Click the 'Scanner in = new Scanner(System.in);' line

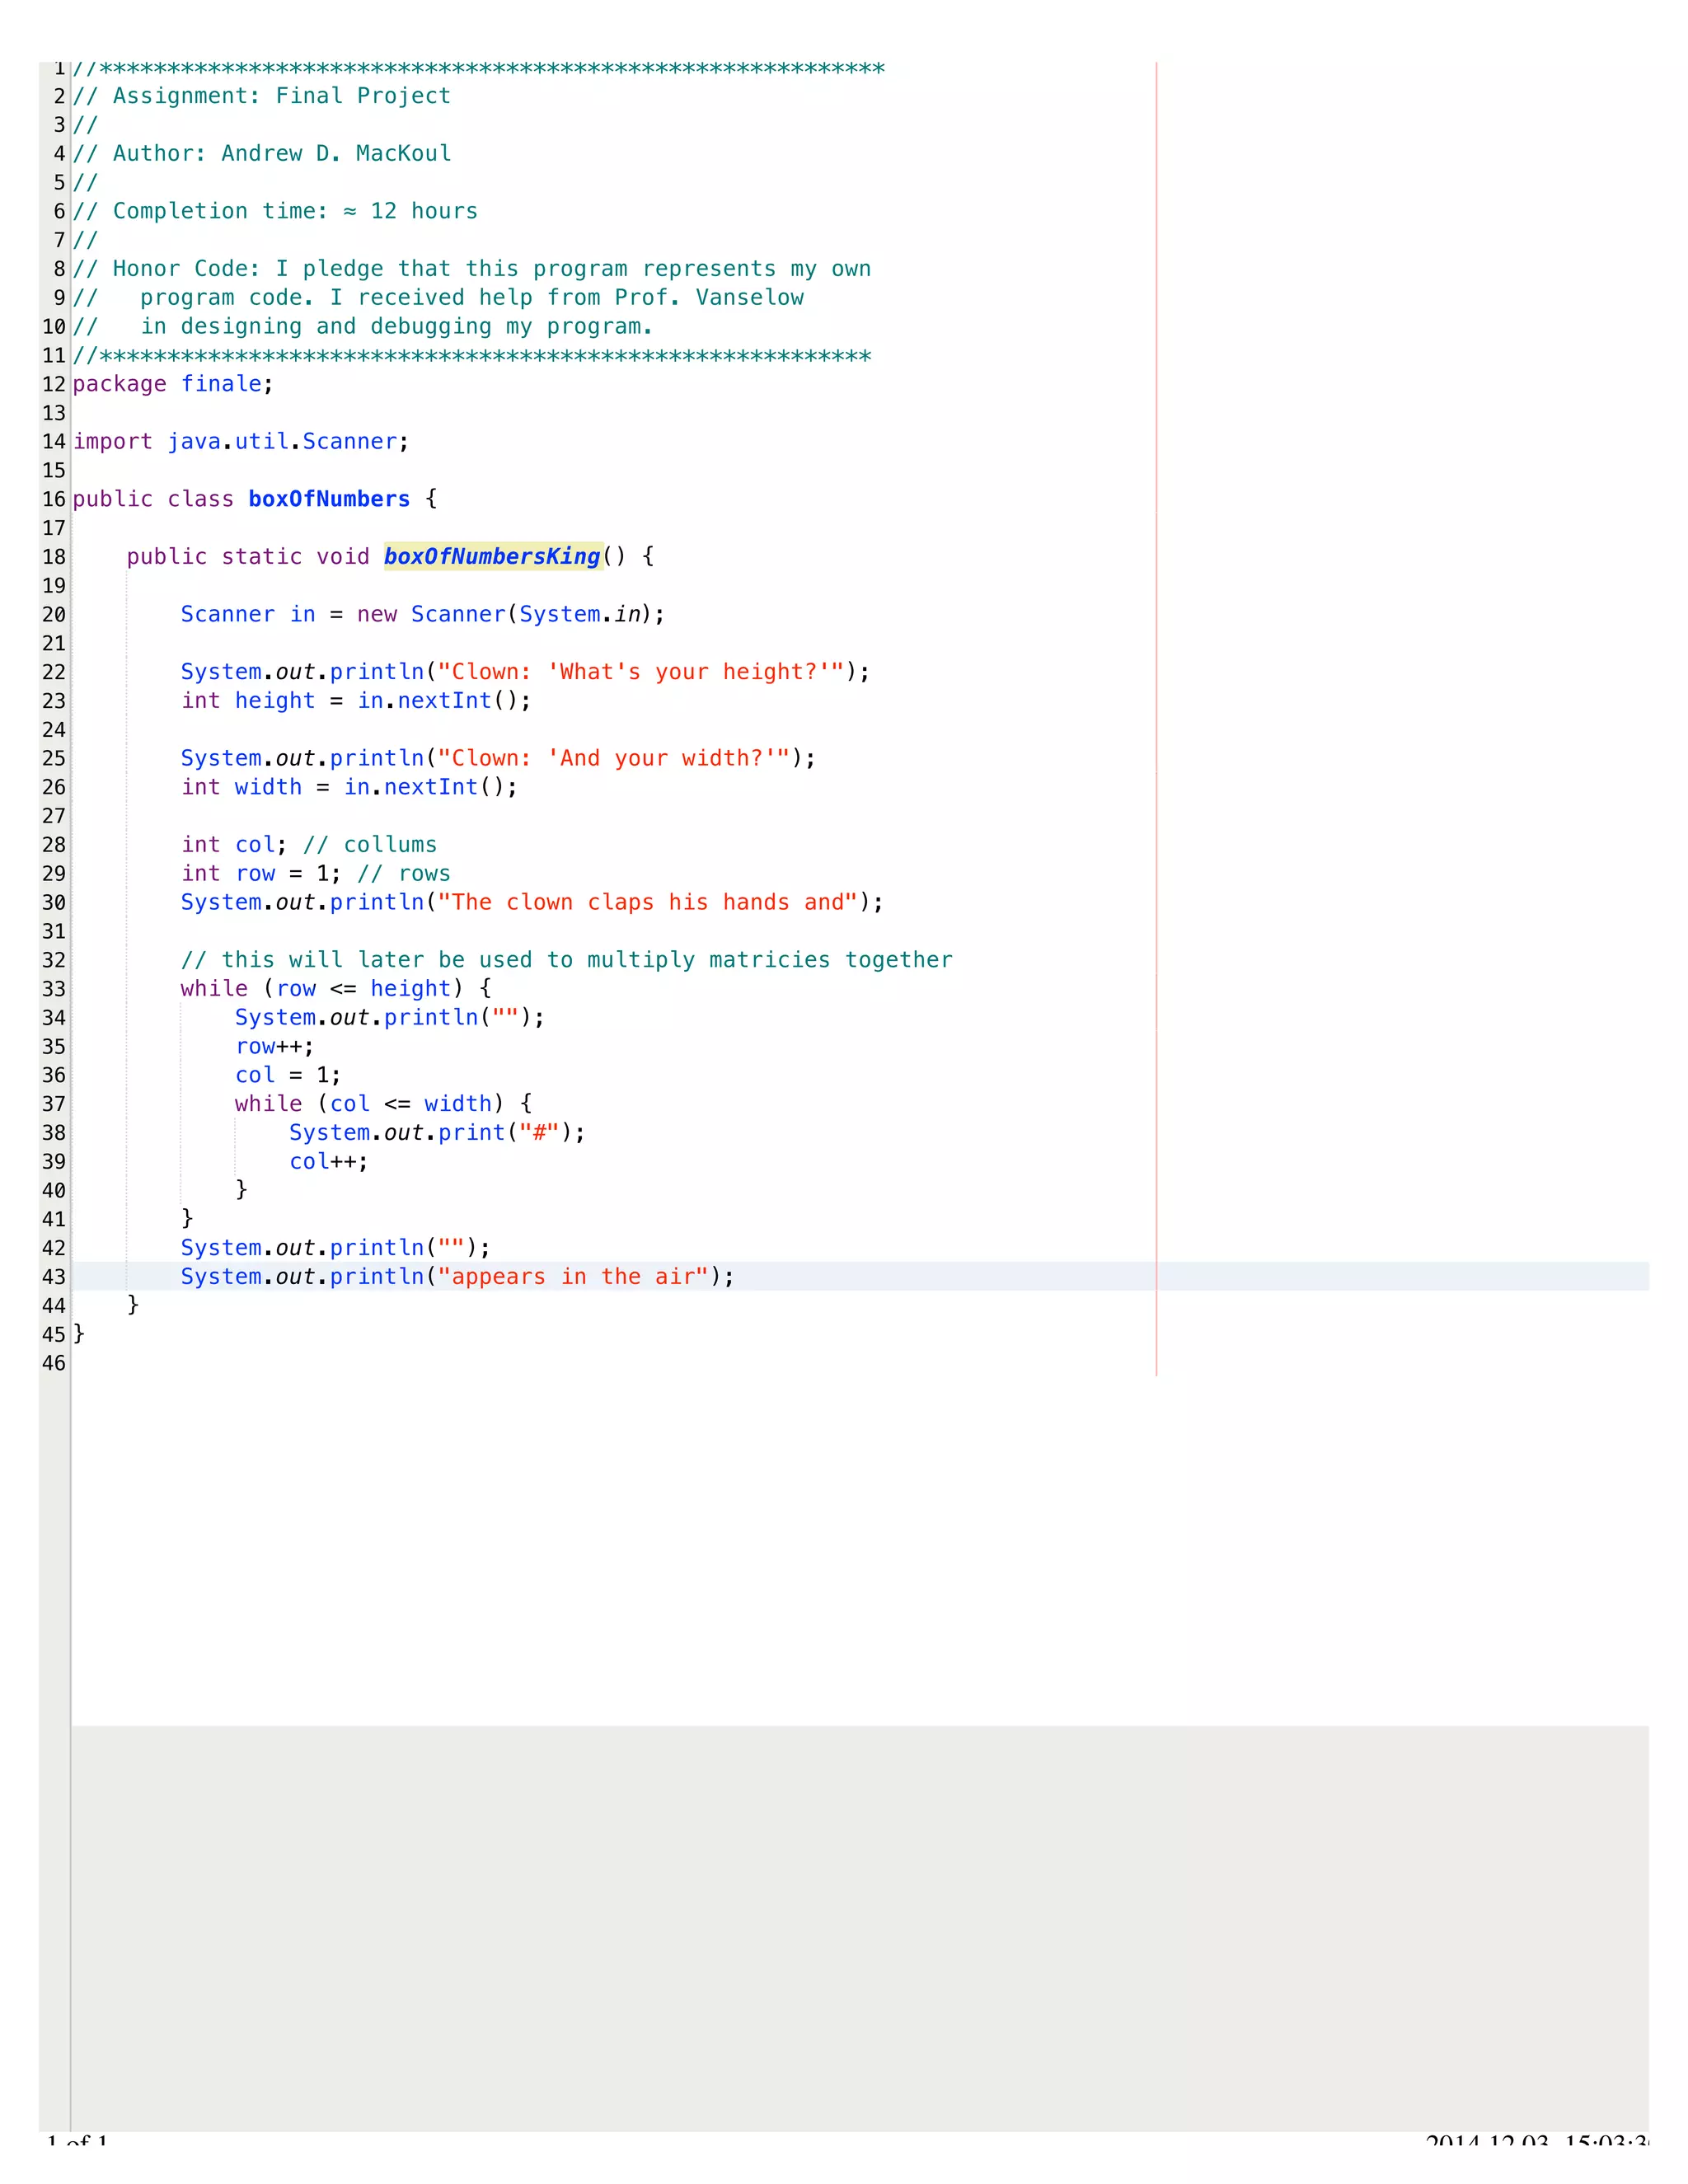423,614
